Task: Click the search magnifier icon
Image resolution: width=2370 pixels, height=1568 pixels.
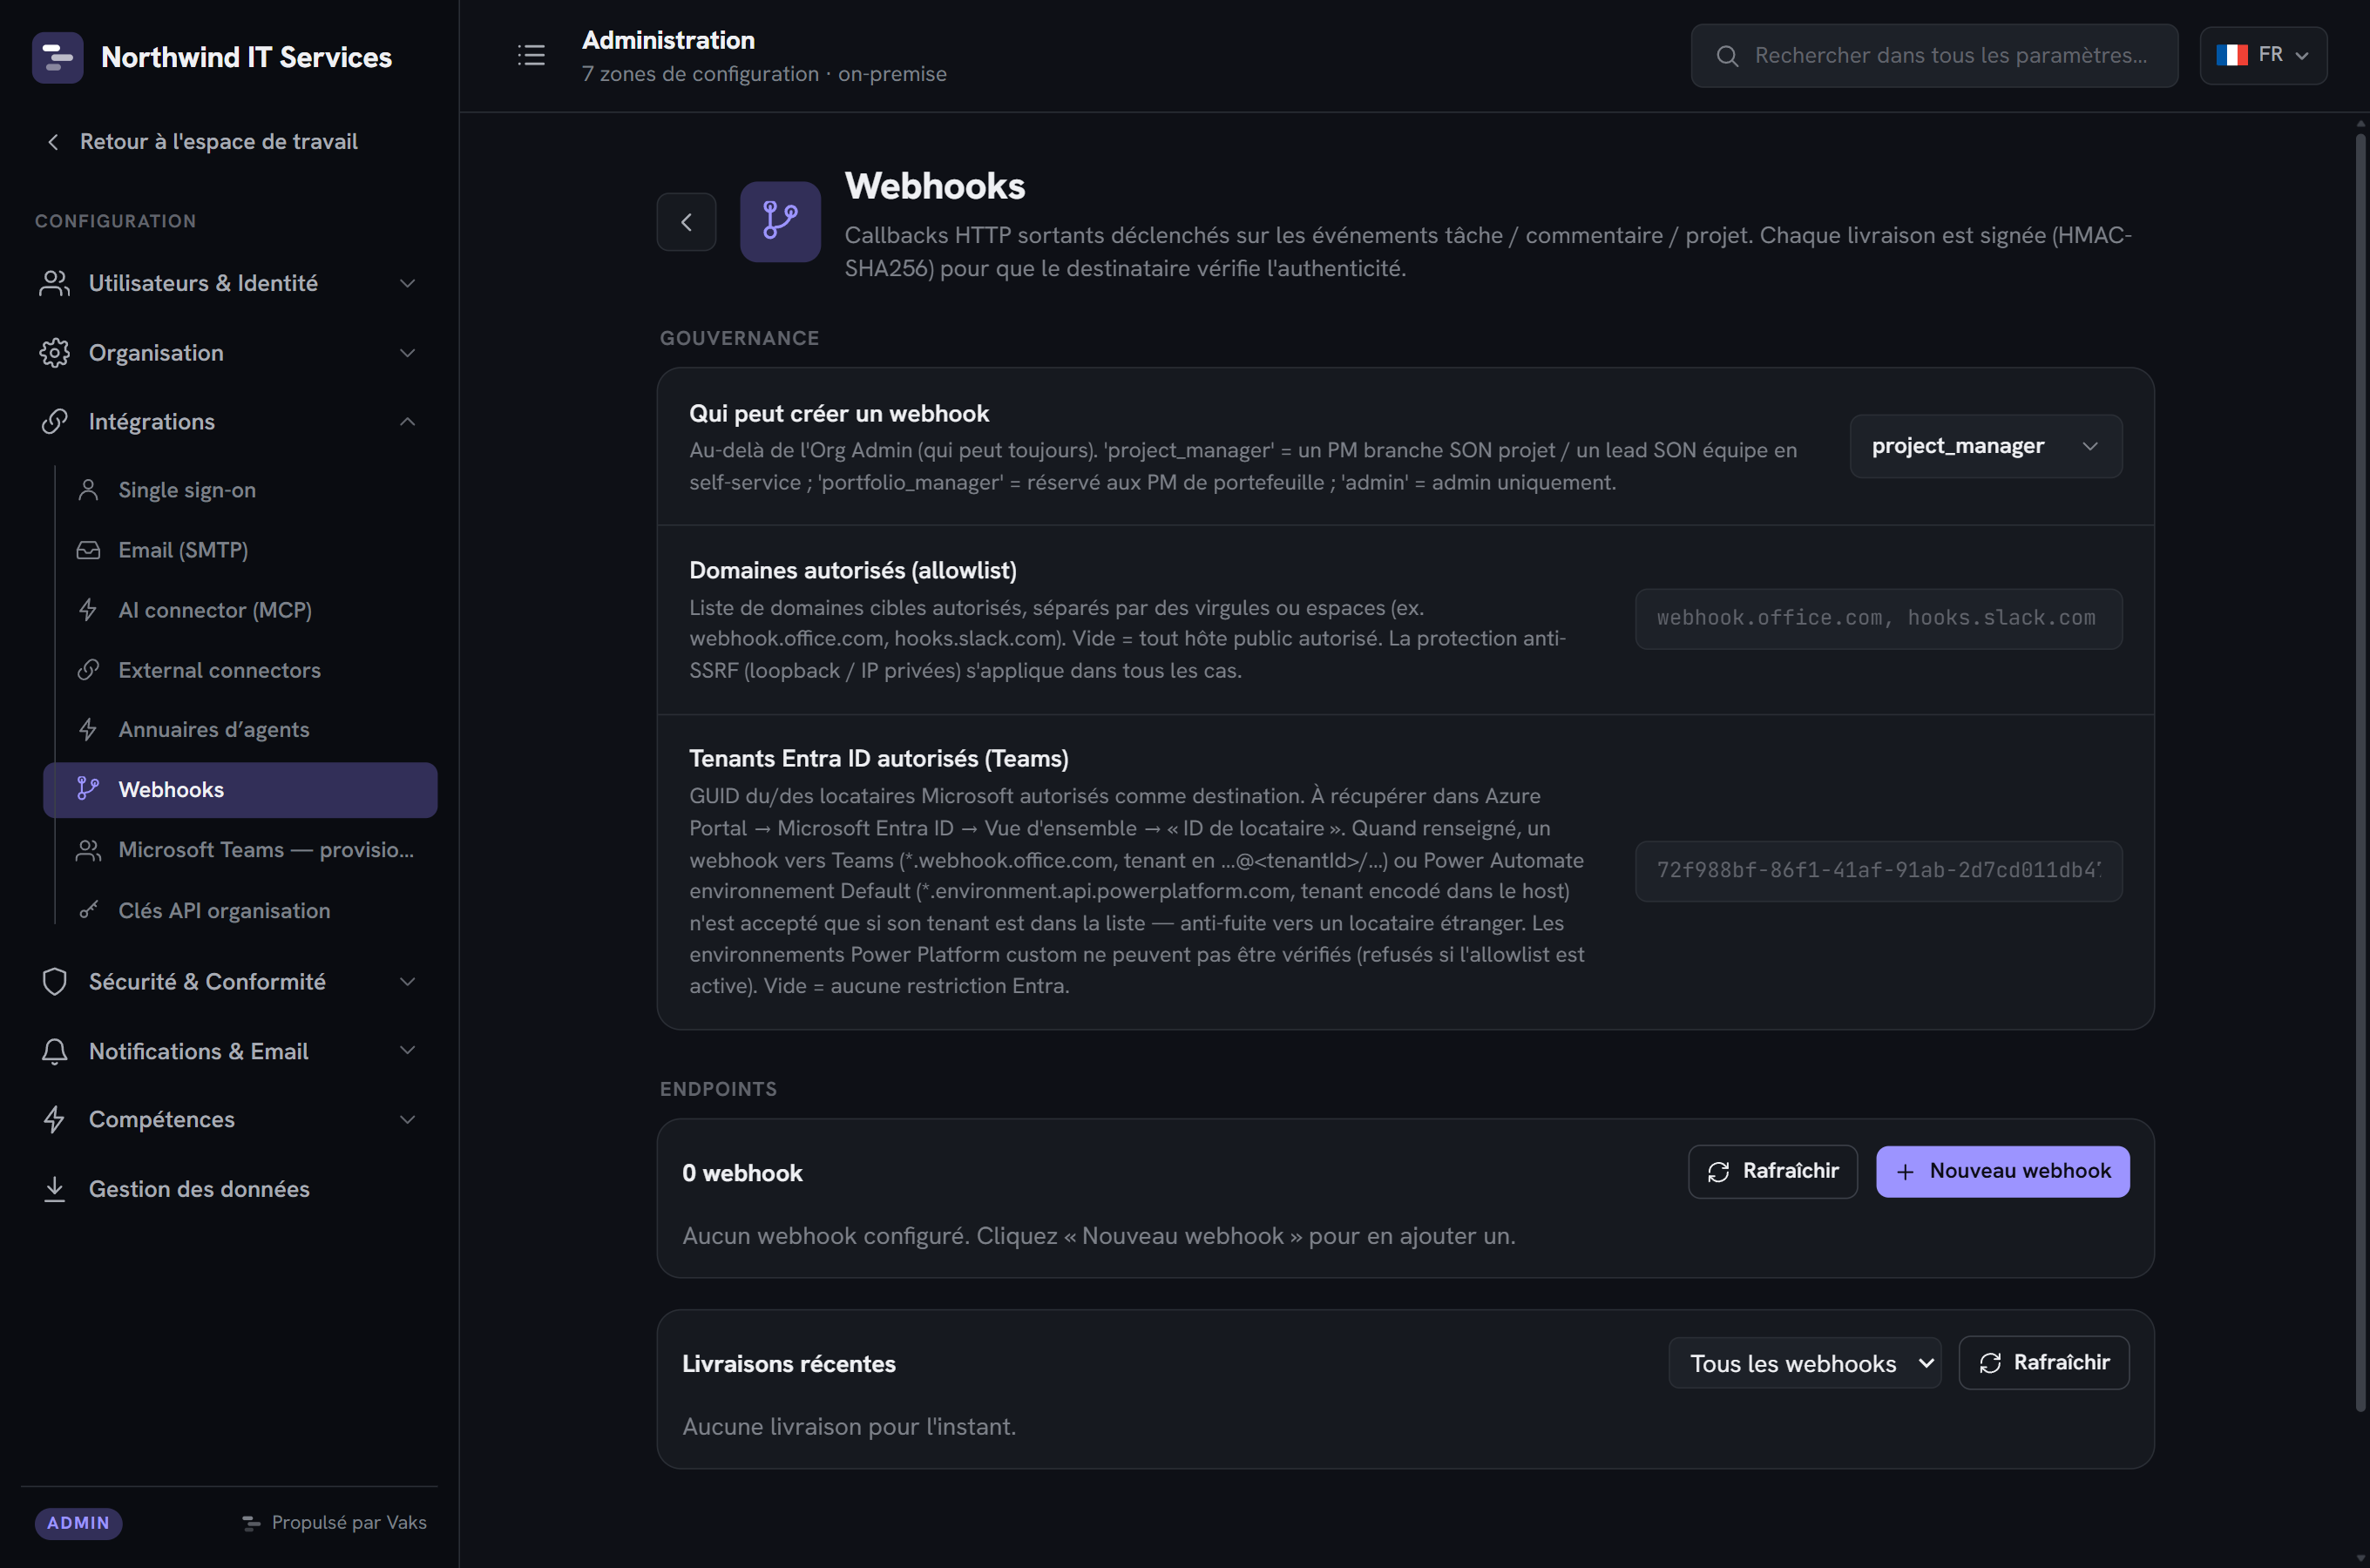Action: coord(1727,56)
